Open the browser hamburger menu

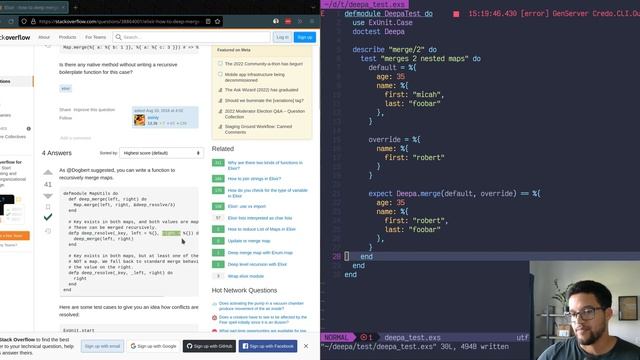[312, 21]
